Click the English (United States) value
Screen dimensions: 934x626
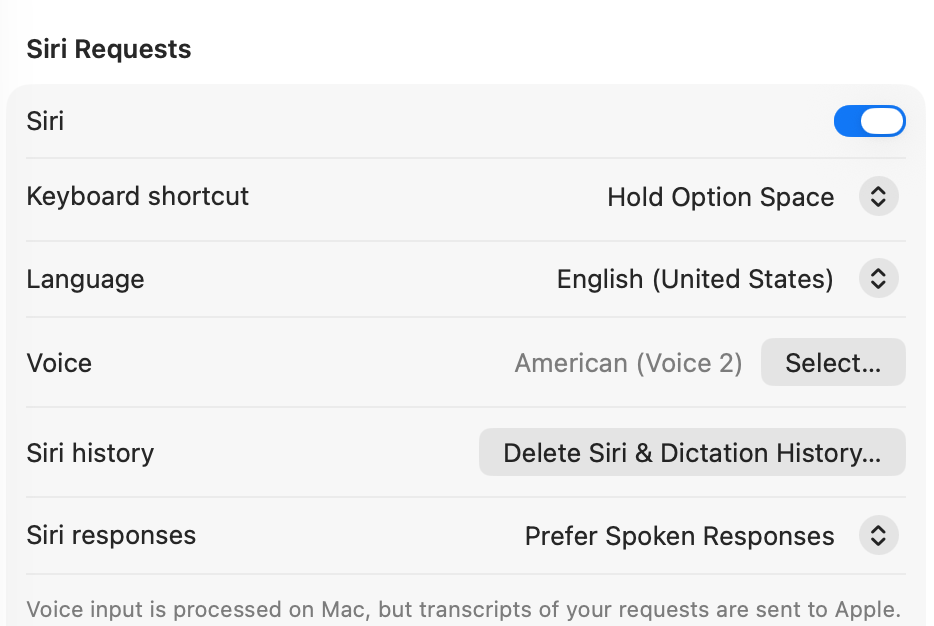click(695, 279)
